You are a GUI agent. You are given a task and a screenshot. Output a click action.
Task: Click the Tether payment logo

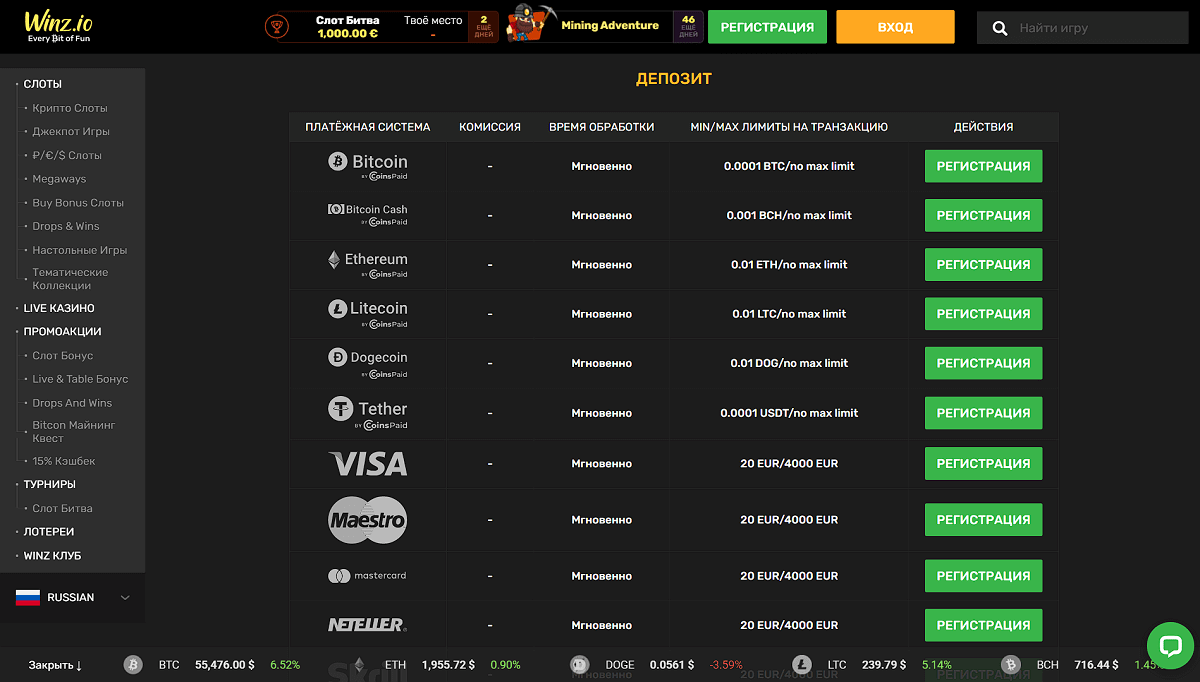[368, 413]
